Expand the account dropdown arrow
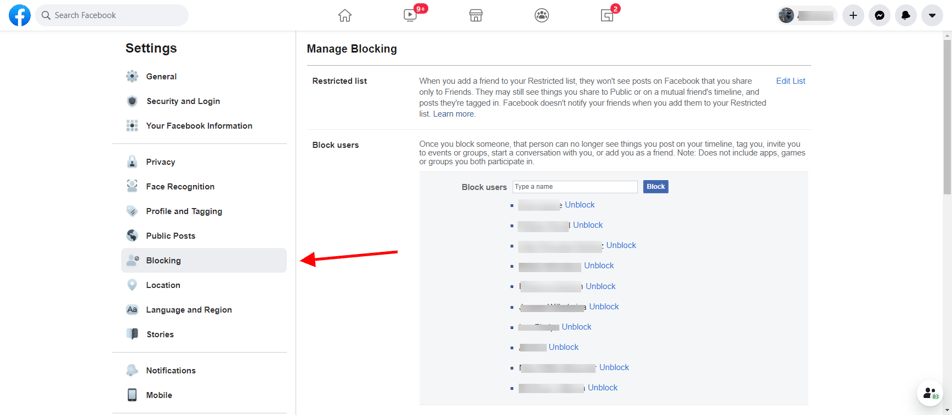952x415 pixels. pos(932,16)
